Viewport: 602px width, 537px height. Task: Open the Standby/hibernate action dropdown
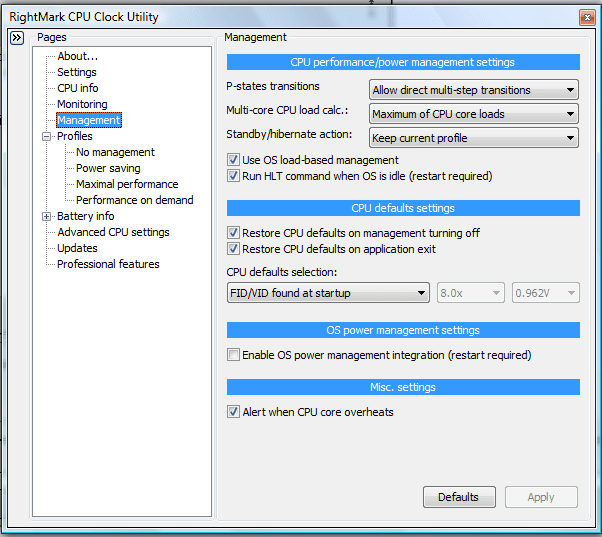tap(473, 138)
